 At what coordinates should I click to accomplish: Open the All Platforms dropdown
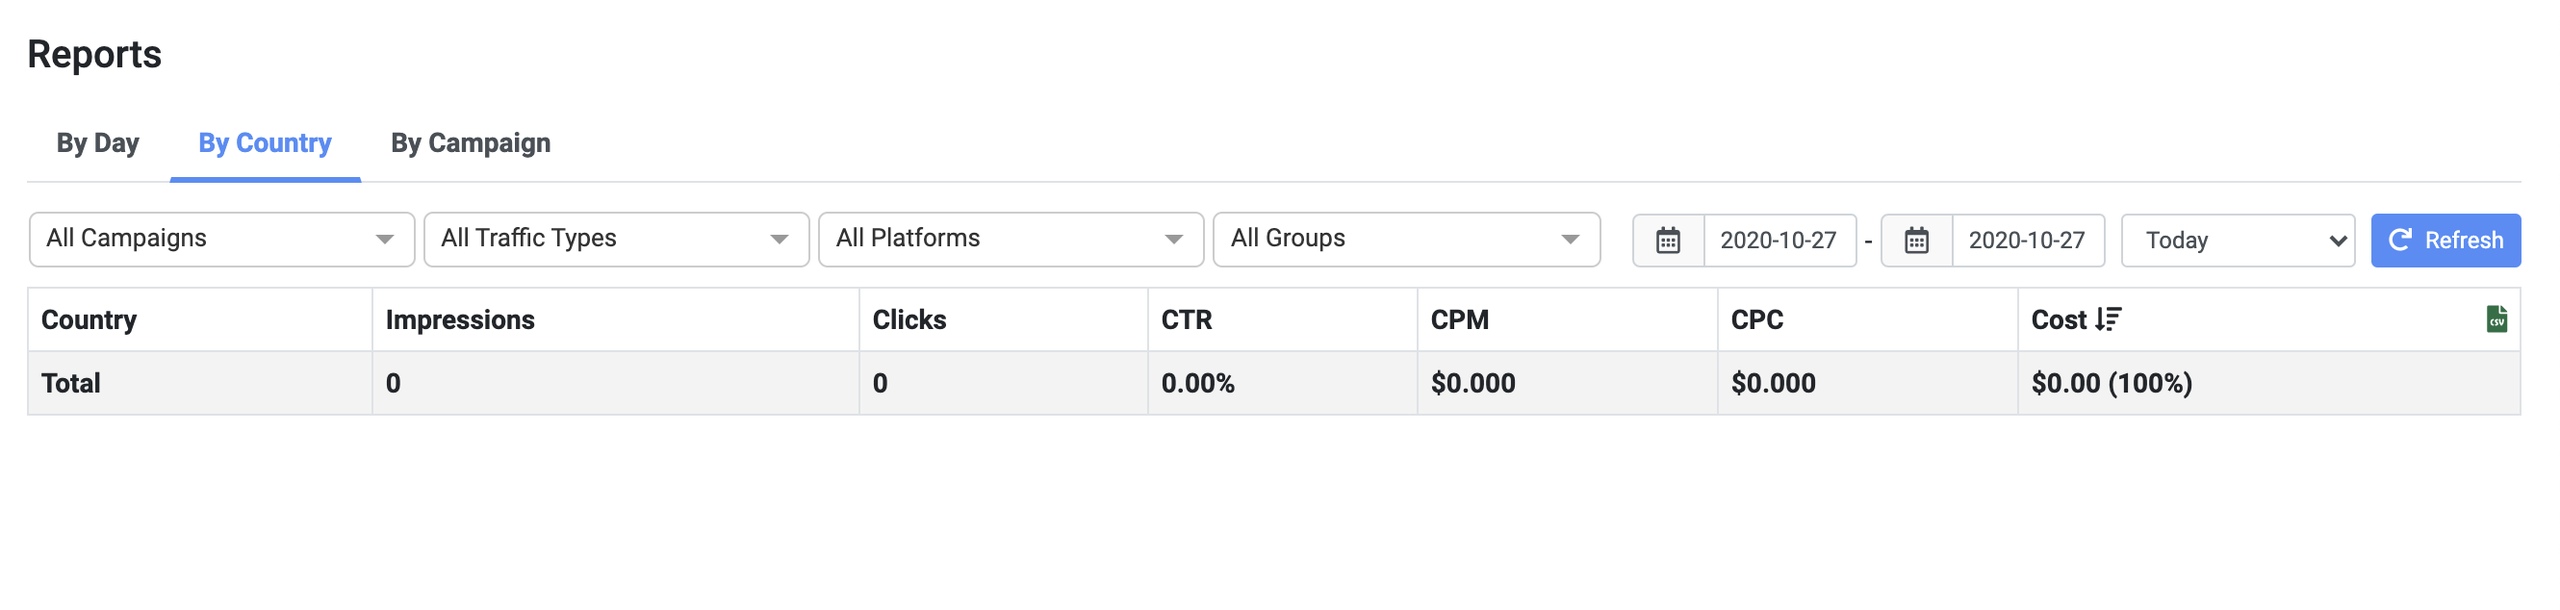point(1010,239)
